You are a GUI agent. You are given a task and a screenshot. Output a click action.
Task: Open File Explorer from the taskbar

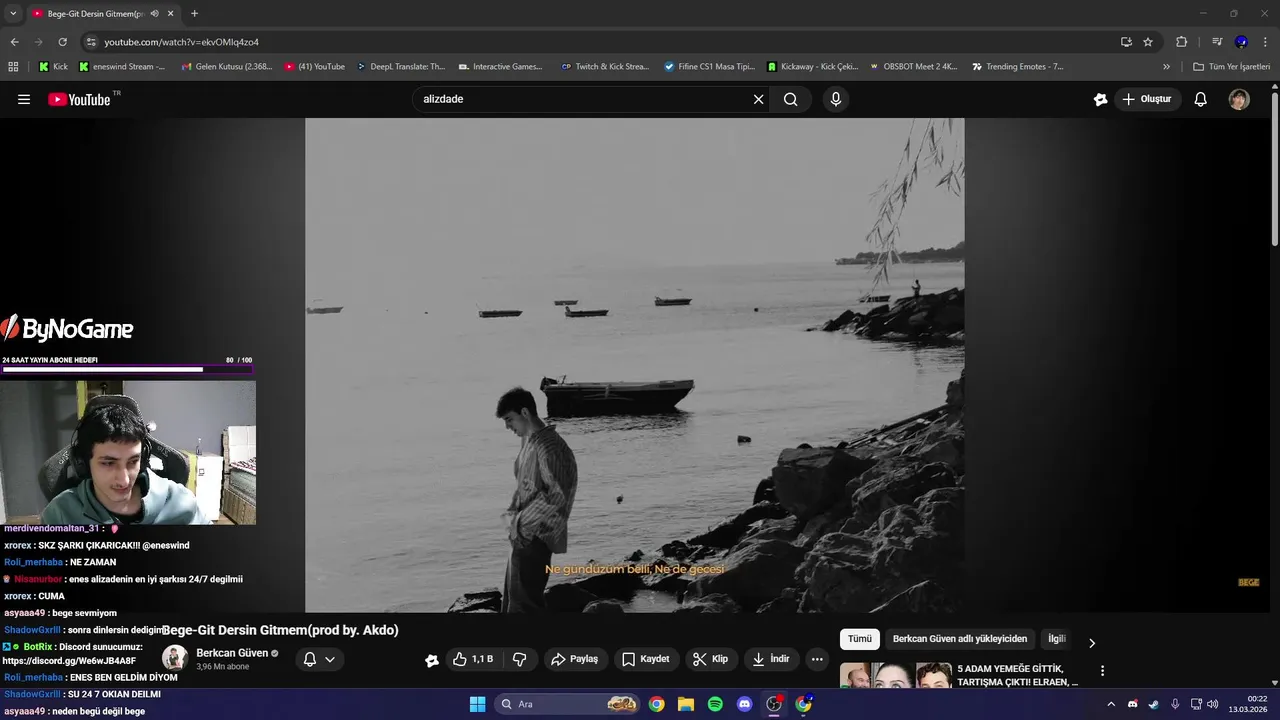tap(686, 704)
